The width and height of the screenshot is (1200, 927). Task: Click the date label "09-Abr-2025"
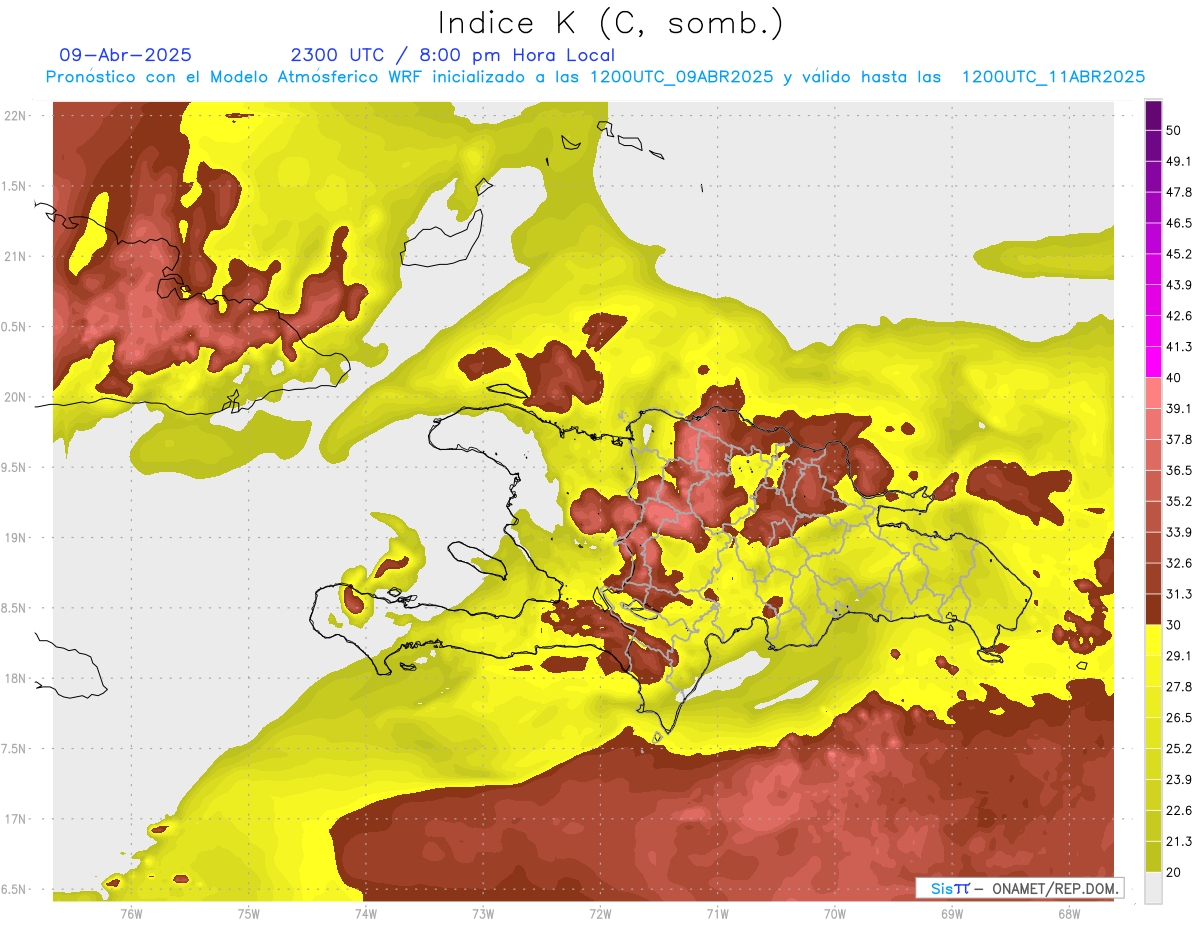point(126,55)
